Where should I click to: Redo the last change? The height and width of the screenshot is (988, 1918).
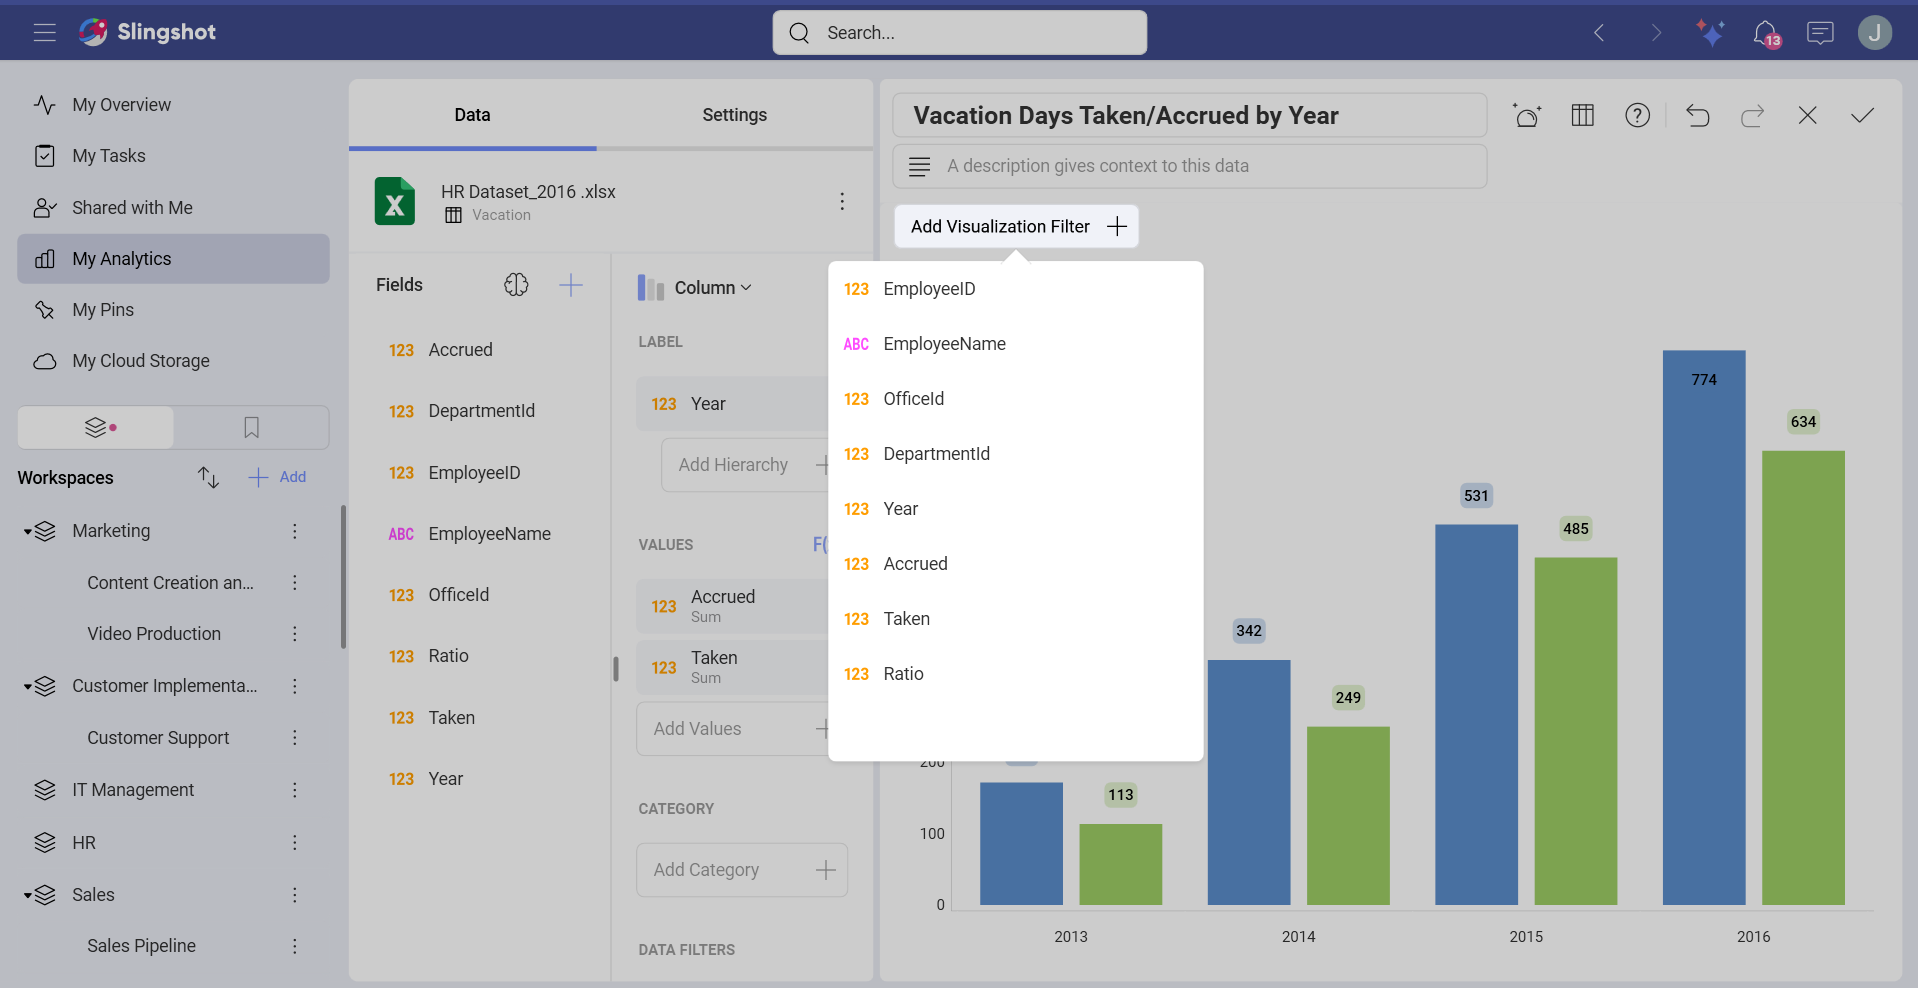pyautogui.click(x=1752, y=116)
